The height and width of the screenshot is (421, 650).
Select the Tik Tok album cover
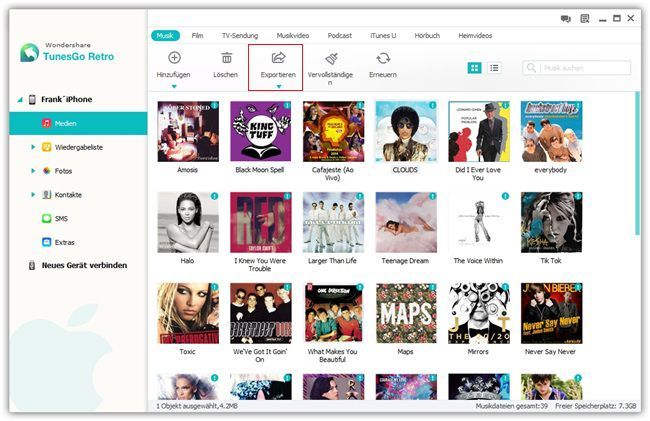click(551, 222)
